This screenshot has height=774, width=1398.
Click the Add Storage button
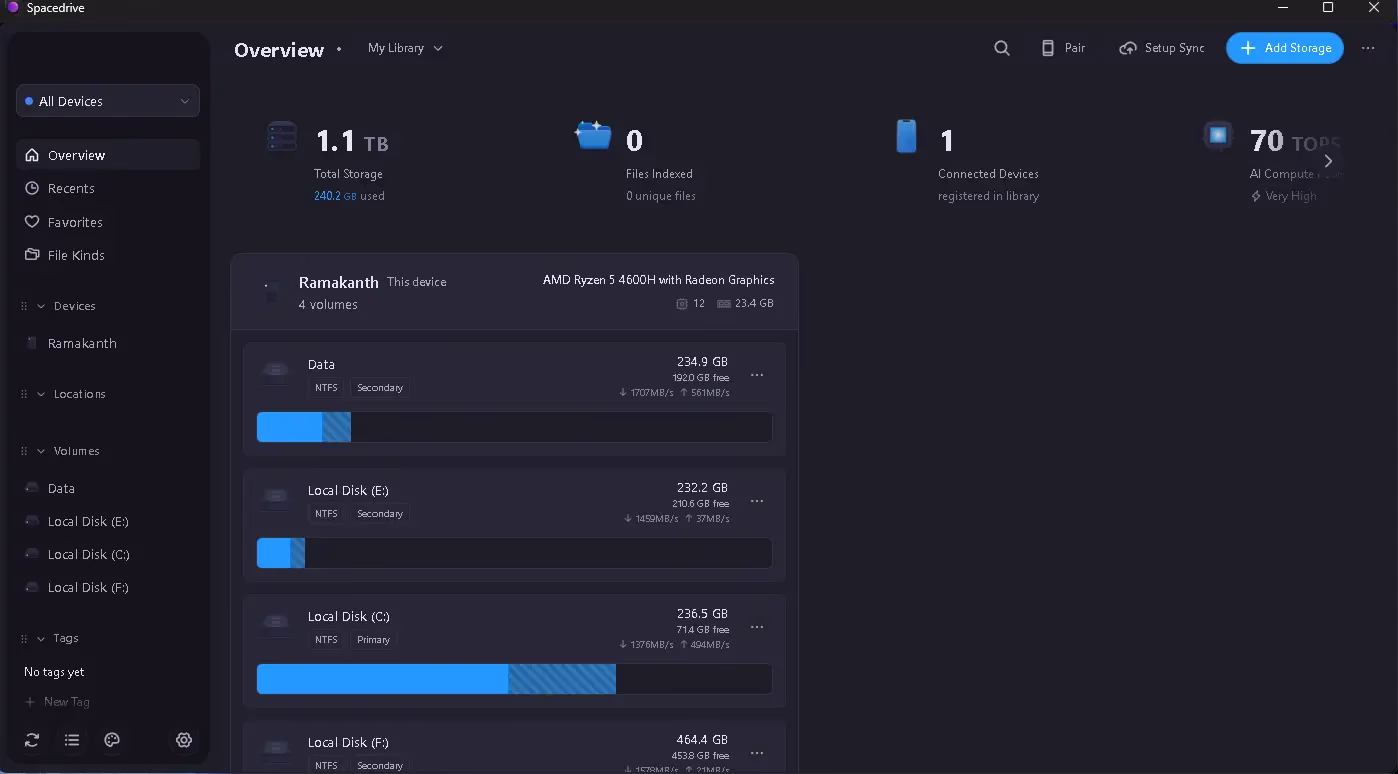pos(1285,48)
